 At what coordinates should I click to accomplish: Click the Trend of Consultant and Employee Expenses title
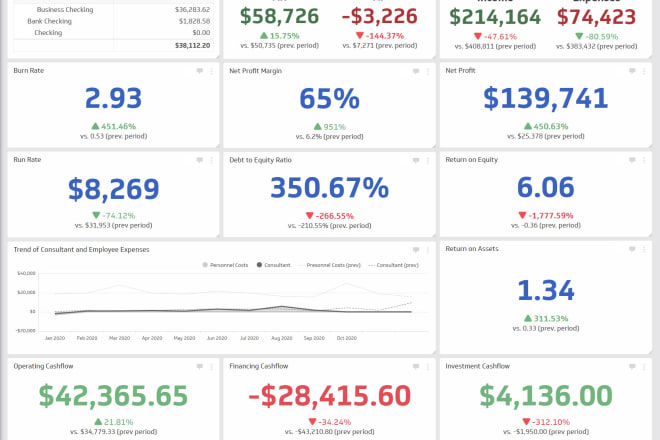tap(81, 250)
